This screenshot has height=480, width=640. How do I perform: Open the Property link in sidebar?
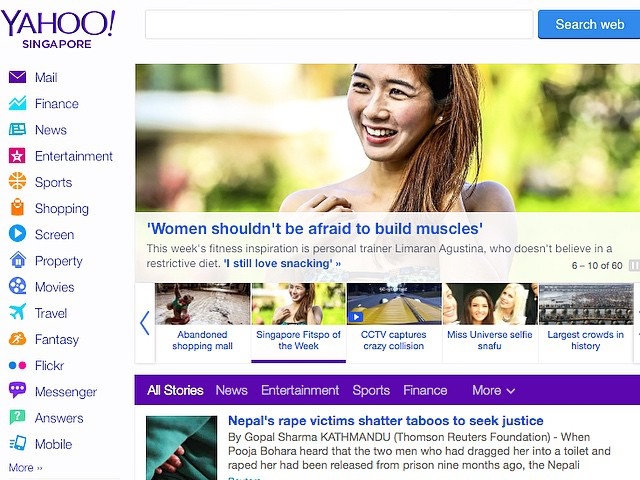tap(58, 261)
